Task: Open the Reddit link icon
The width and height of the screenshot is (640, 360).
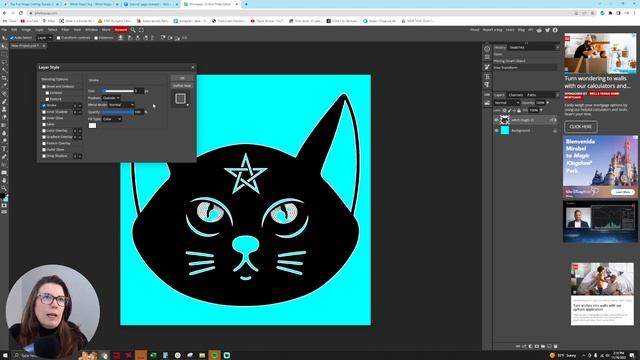Action: [539, 30]
